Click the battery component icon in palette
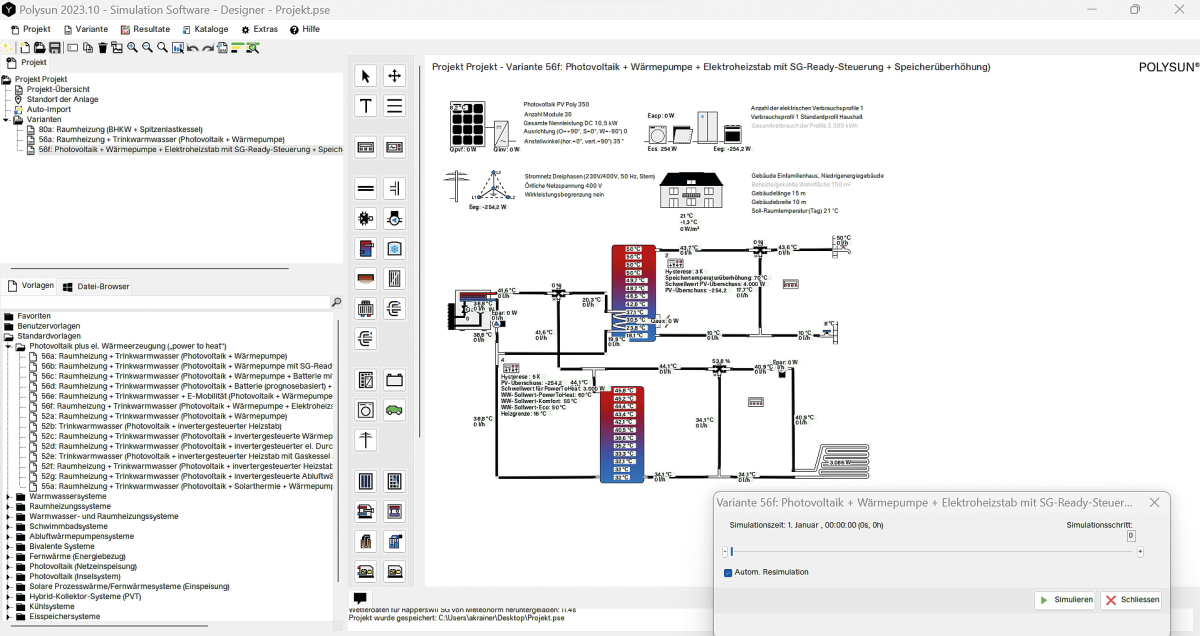1200x636 pixels. click(395, 379)
